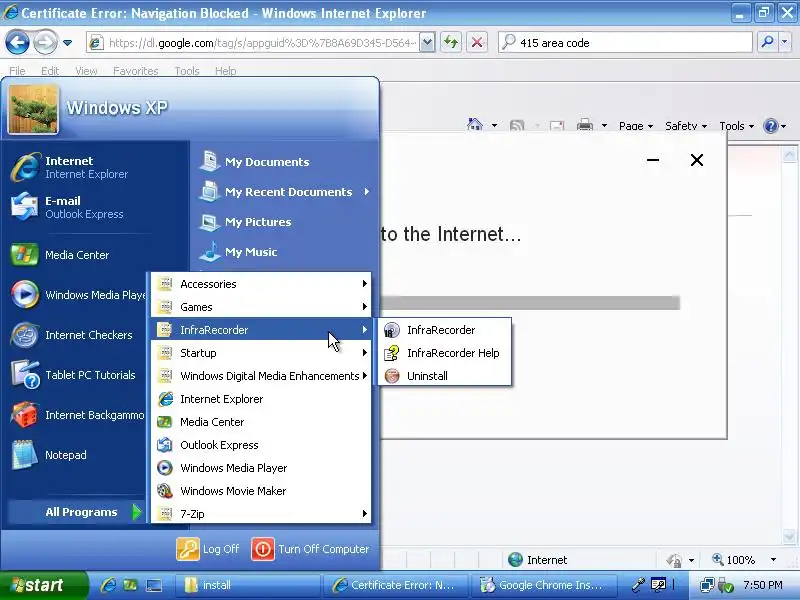The width and height of the screenshot is (800, 600).
Task: Open pinned Internet Explorer item
Action: point(77,167)
